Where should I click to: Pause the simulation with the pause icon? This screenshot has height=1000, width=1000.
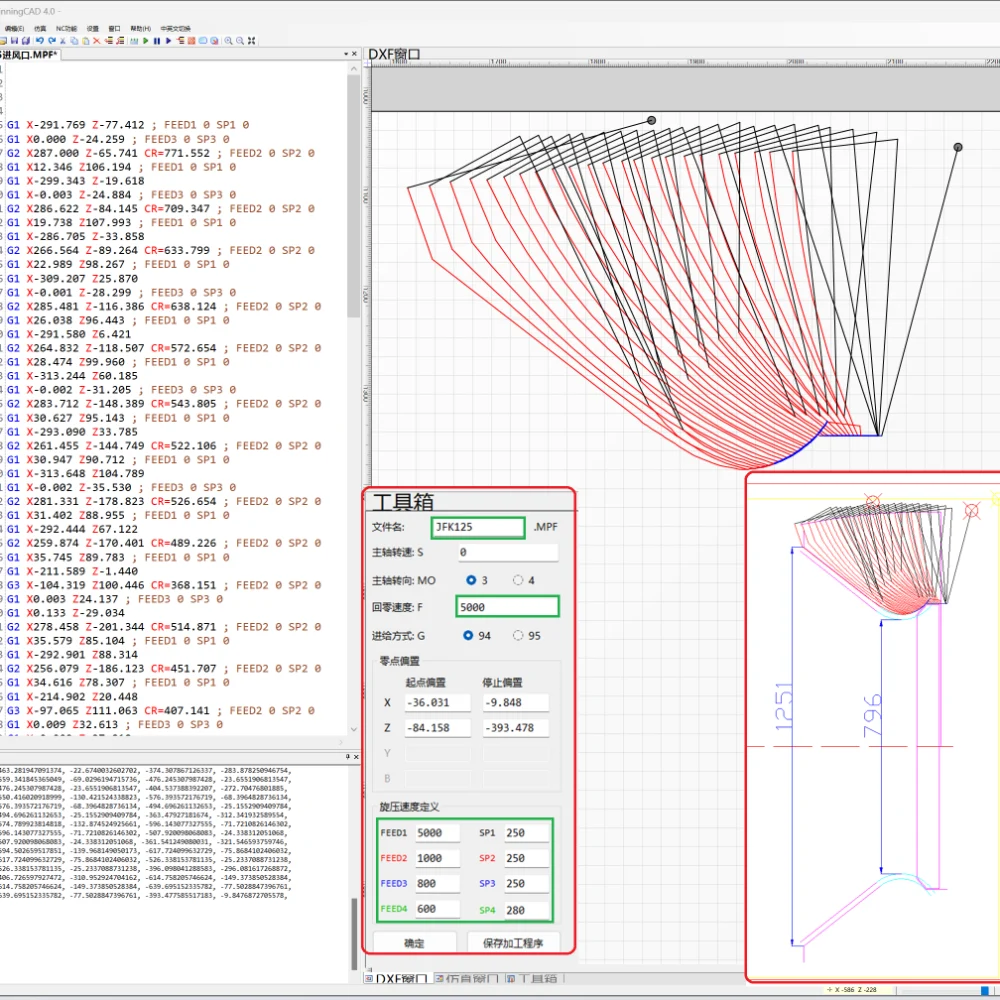[x=157, y=41]
